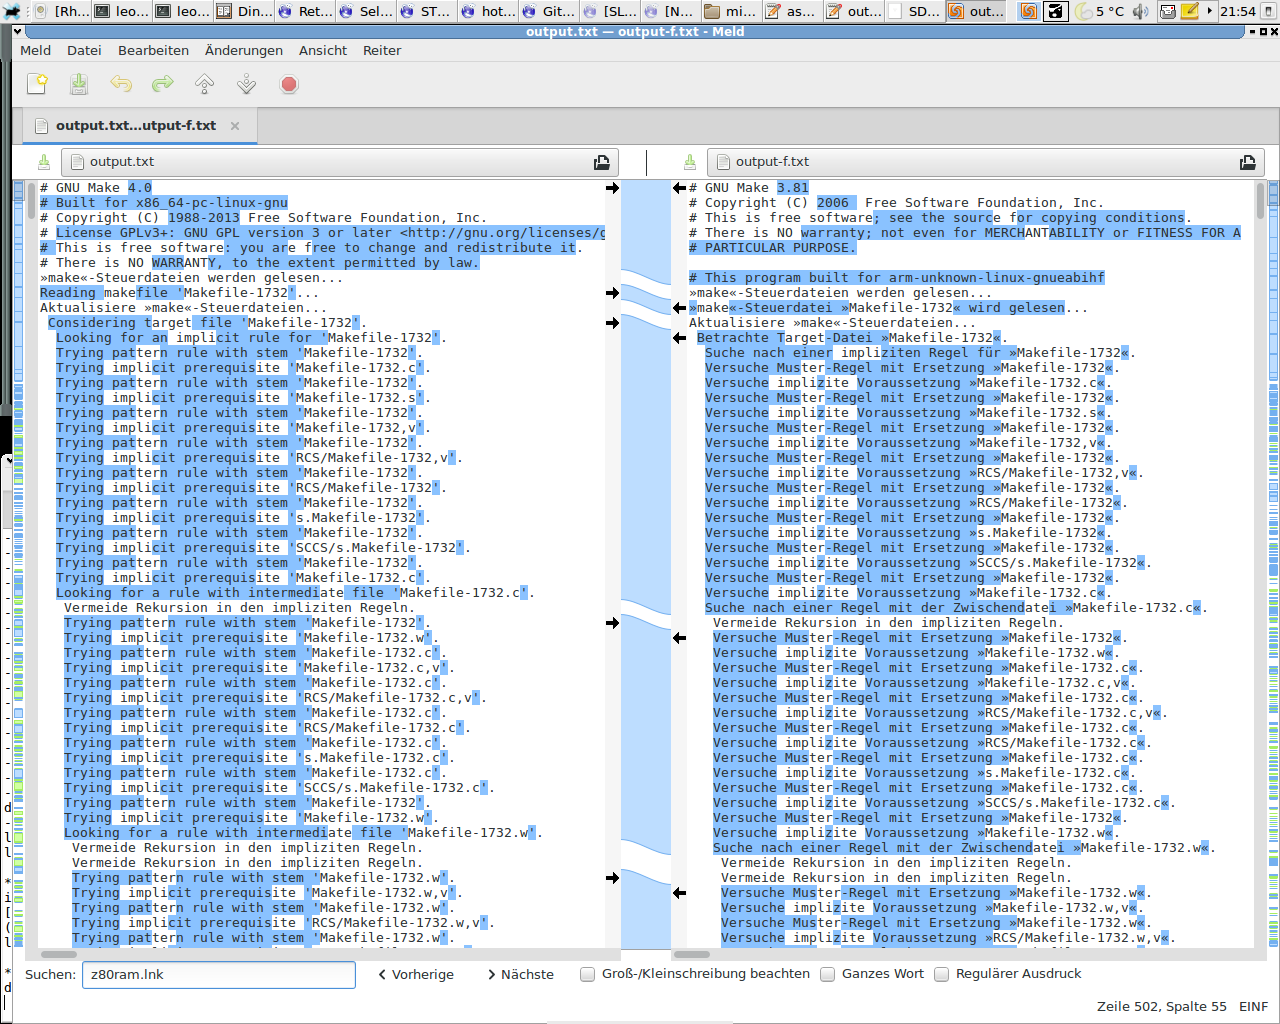Start a new comparison with toolbar icon
This screenshot has height=1024, width=1280.
tap(37, 84)
